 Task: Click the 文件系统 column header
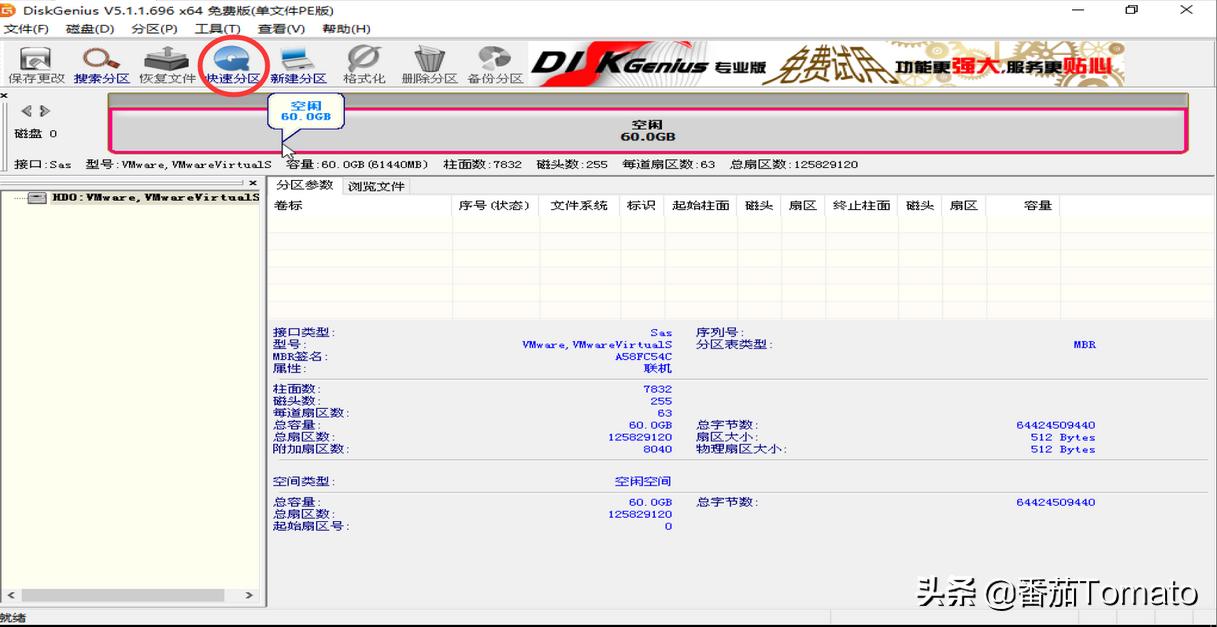click(x=579, y=205)
